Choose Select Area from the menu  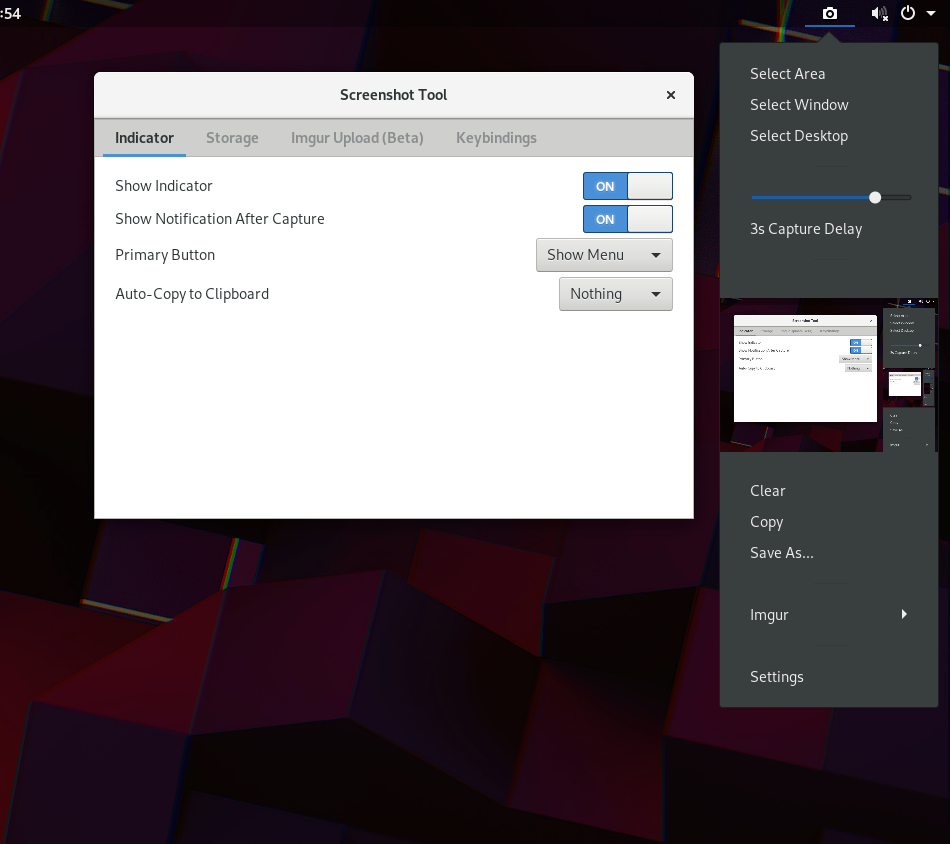tap(787, 74)
